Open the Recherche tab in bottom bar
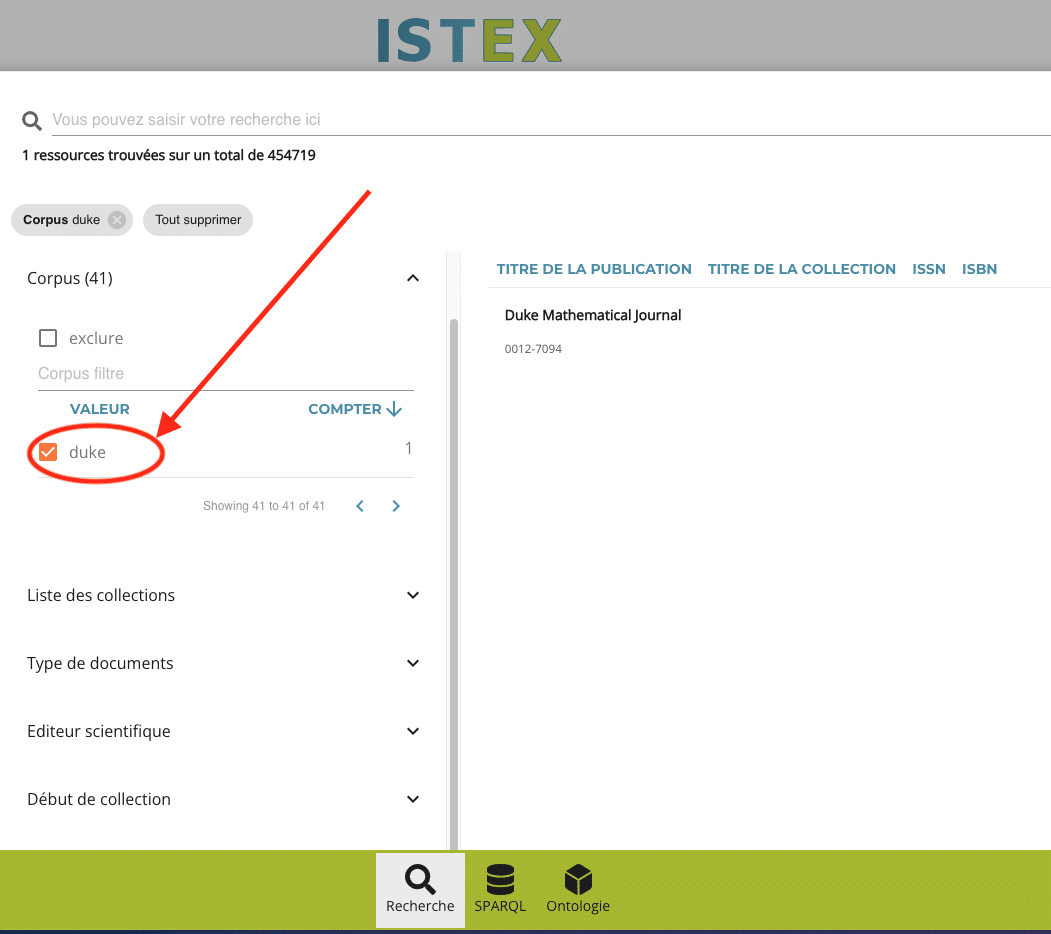 [x=420, y=890]
